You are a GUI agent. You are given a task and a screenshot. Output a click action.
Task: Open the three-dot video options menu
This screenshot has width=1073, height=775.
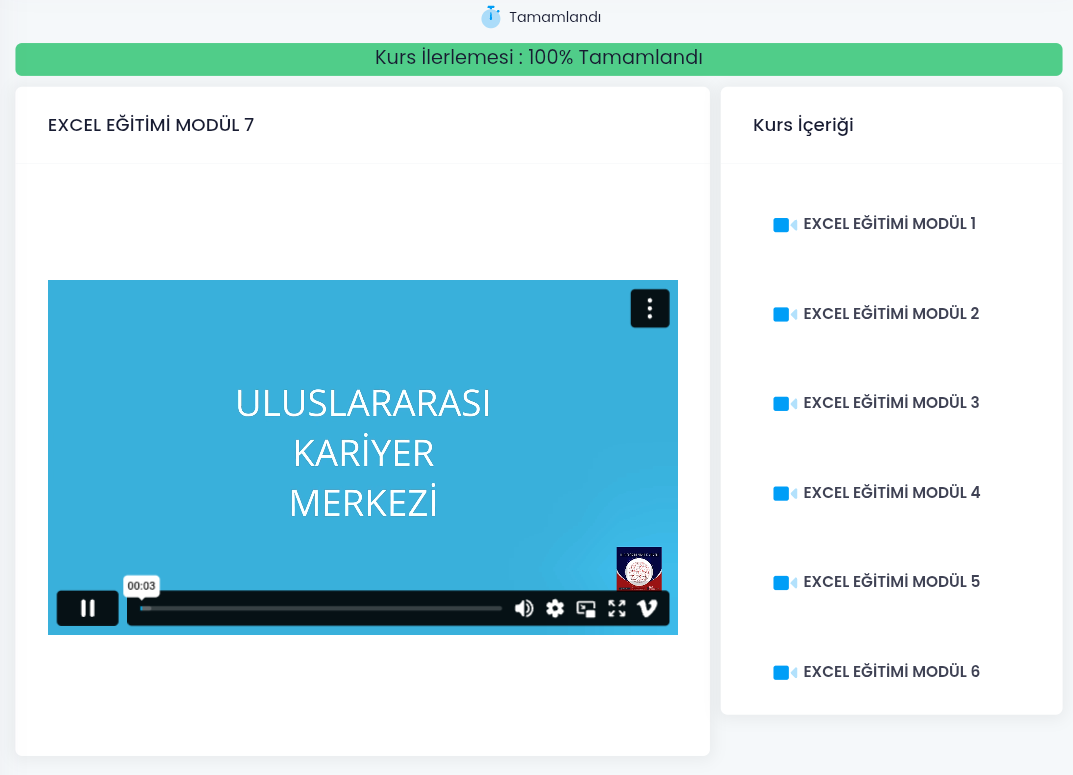(650, 308)
